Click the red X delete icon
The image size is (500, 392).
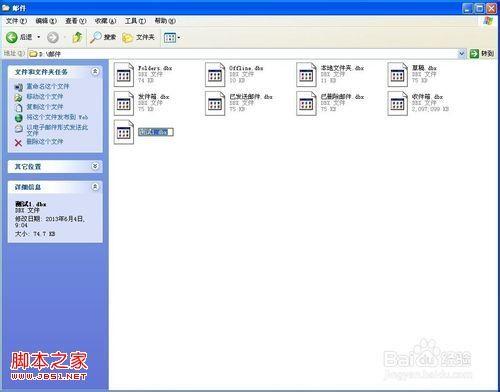pos(18,143)
